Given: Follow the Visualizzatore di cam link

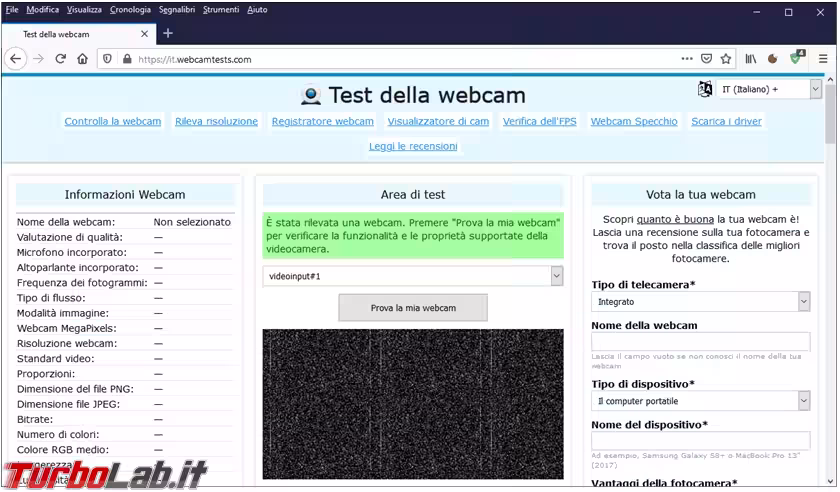Looking at the screenshot, I should pyautogui.click(x=438, y=122).
